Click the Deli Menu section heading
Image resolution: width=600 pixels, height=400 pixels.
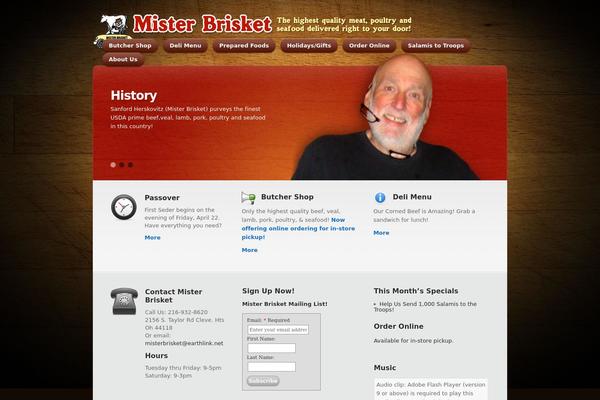(x=412, y=197)
